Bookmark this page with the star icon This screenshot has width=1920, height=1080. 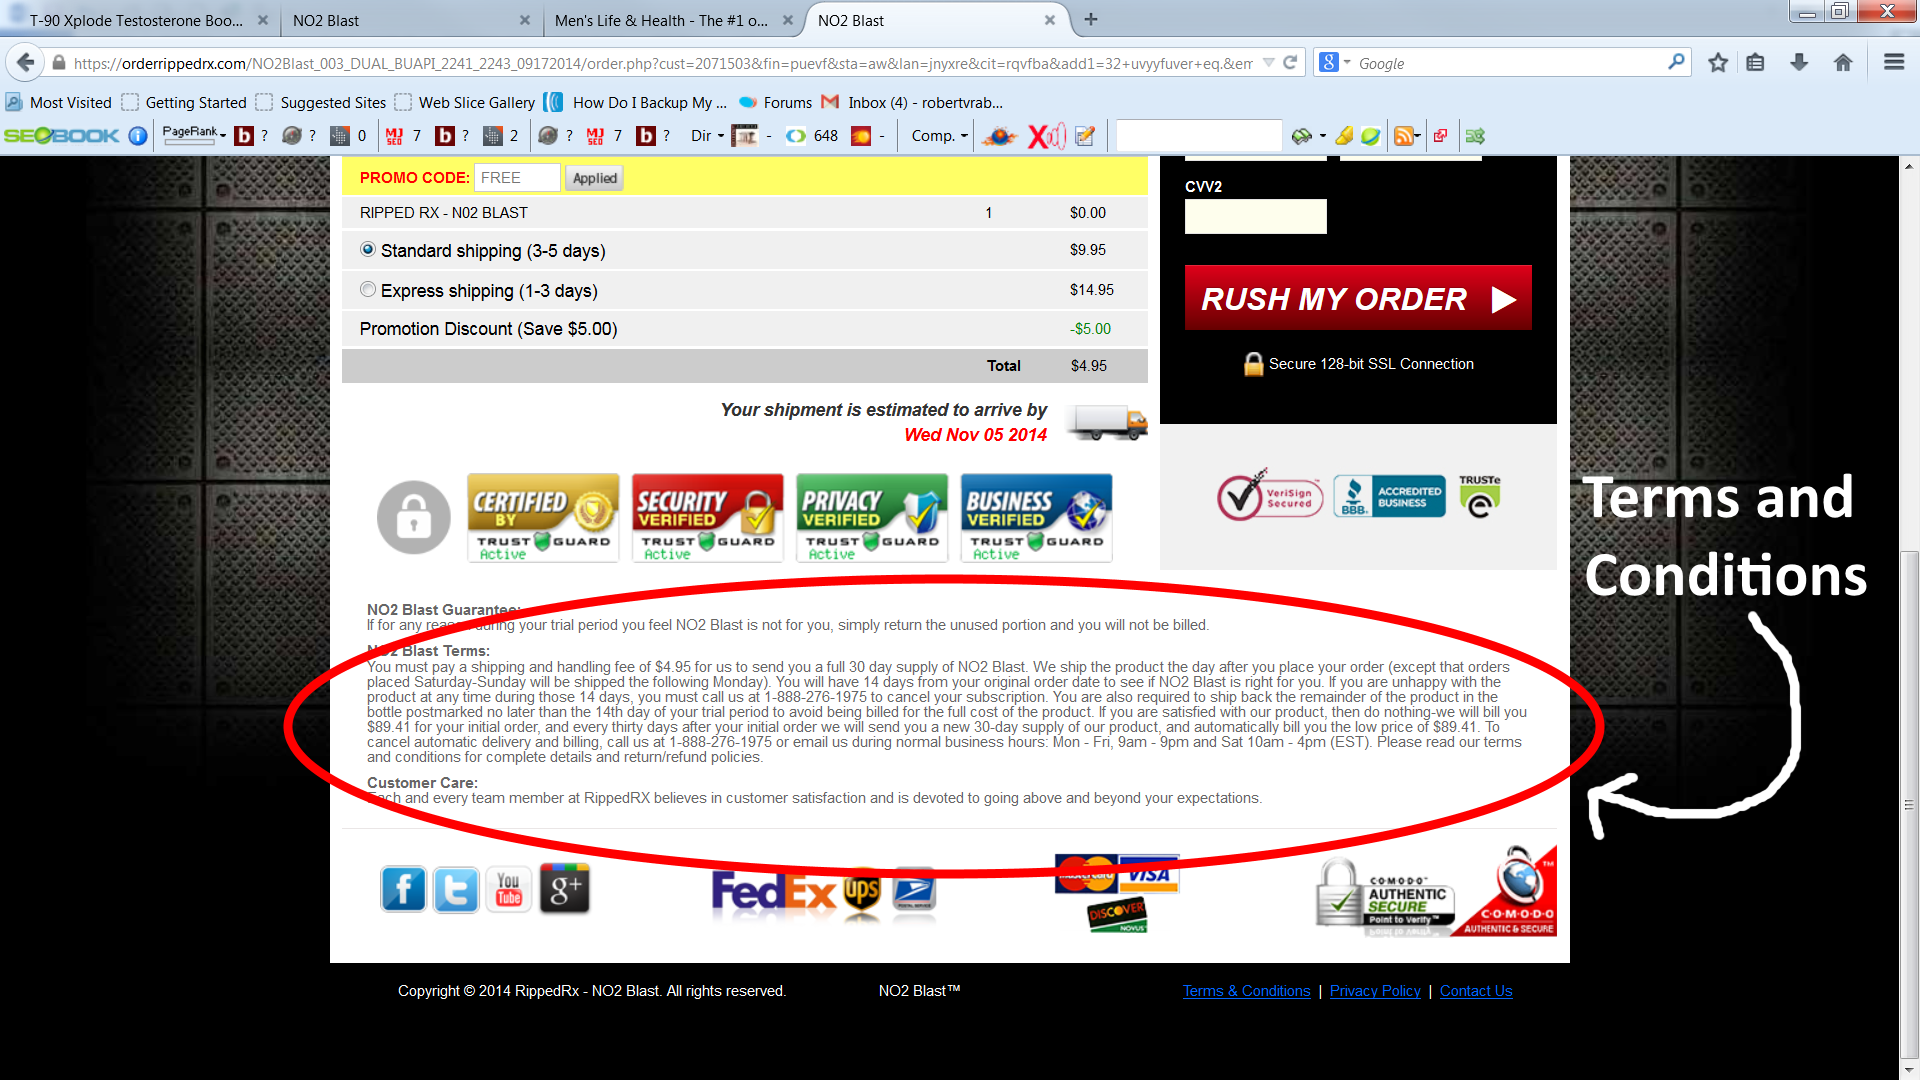pyautogui.click(x=1718, y=62)
